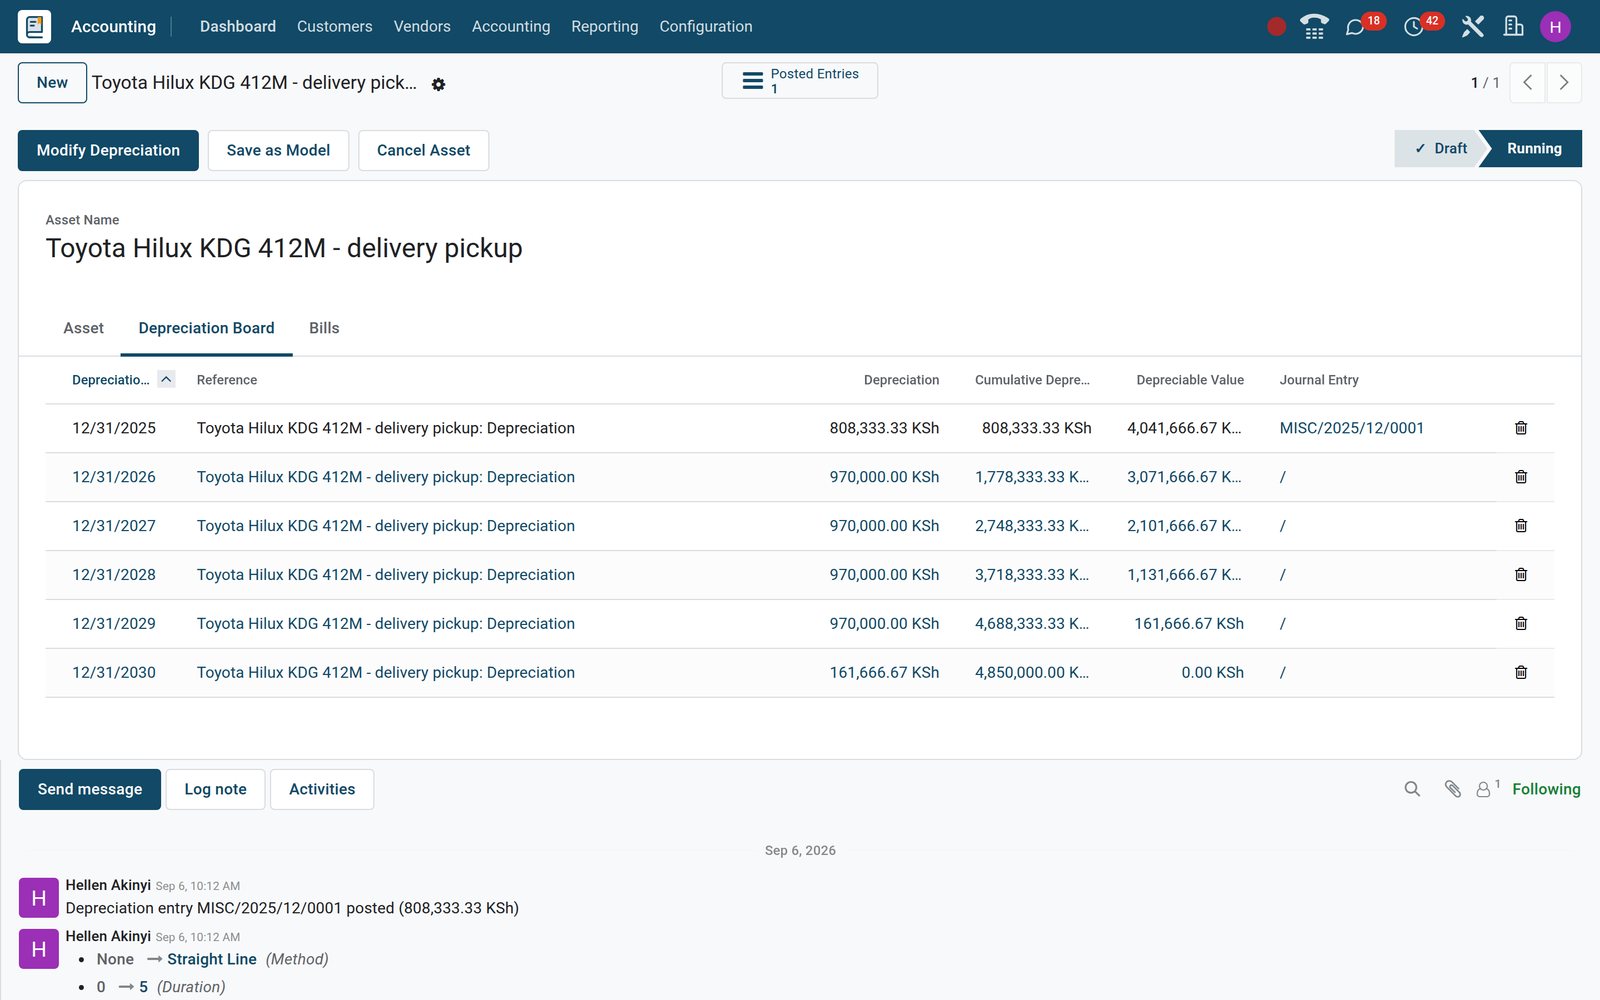Delete the 12/31/2029 depreciation line

click(x=1521, y=624)
